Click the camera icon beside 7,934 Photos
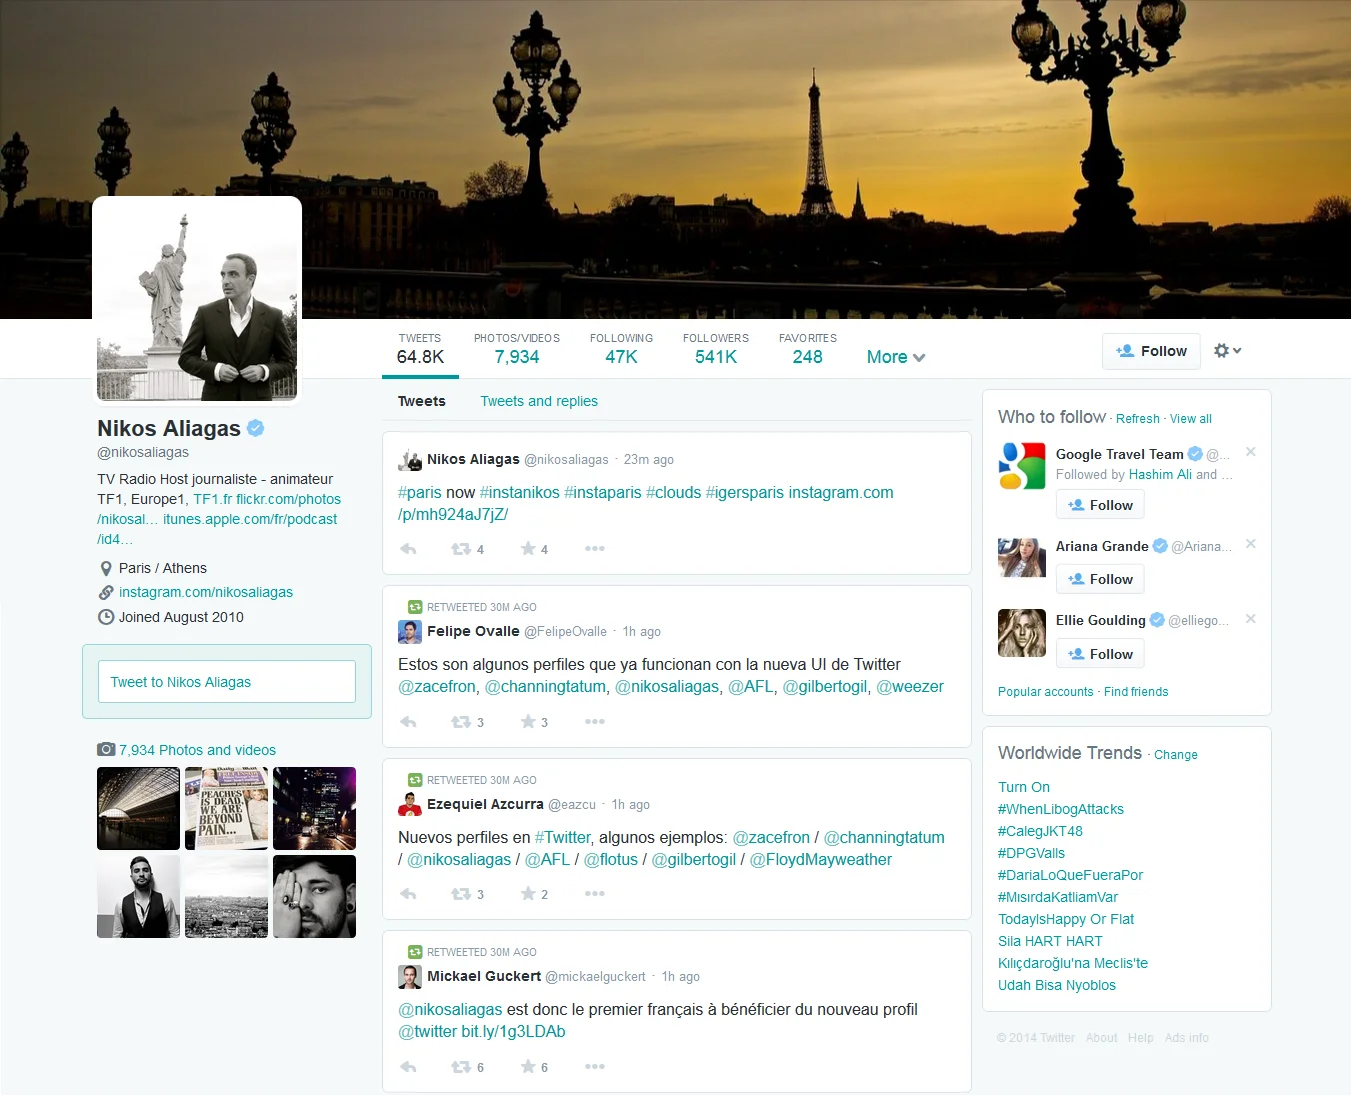Viewport: 1351px width, 1096px height. (106, 749)
